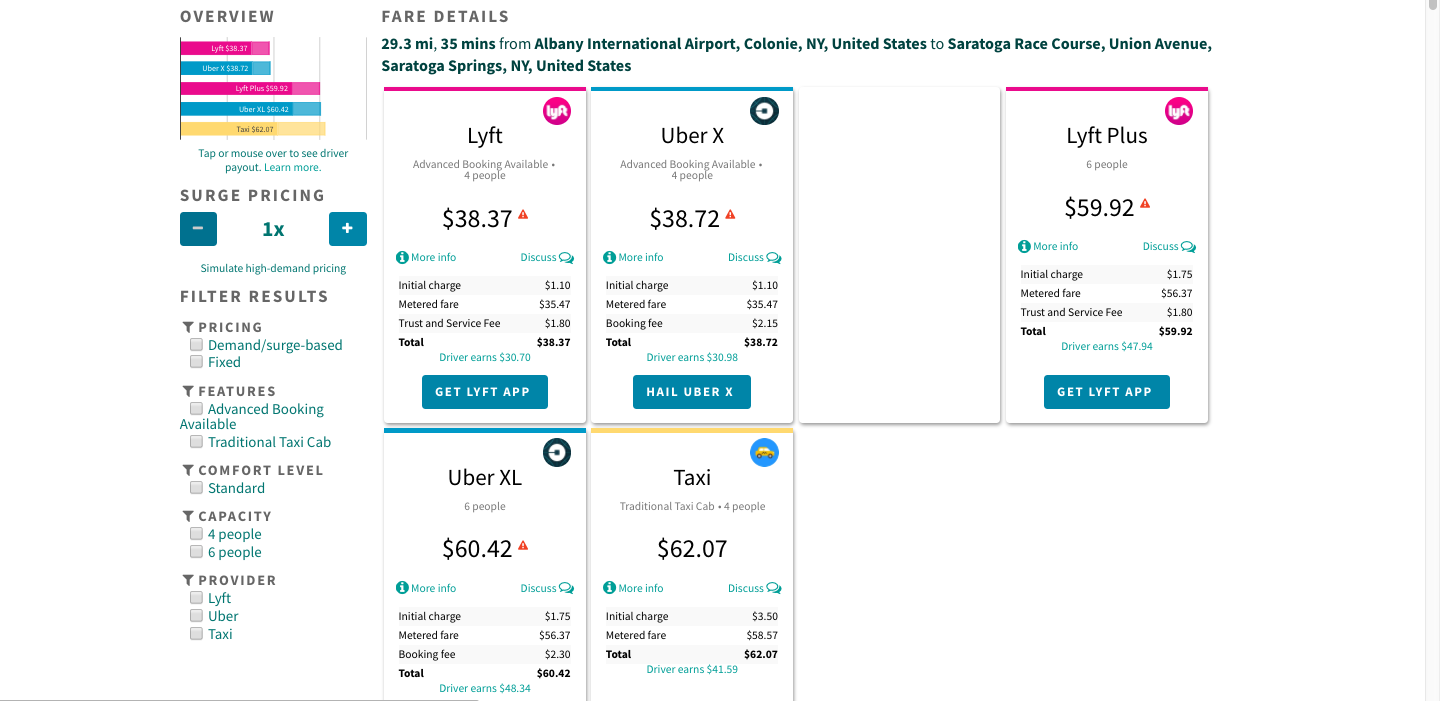The height and width of the screenshot is (701, 1440).
Task: Click the Lyft logo on the Lyft card
Action: [x=557, y=111]
